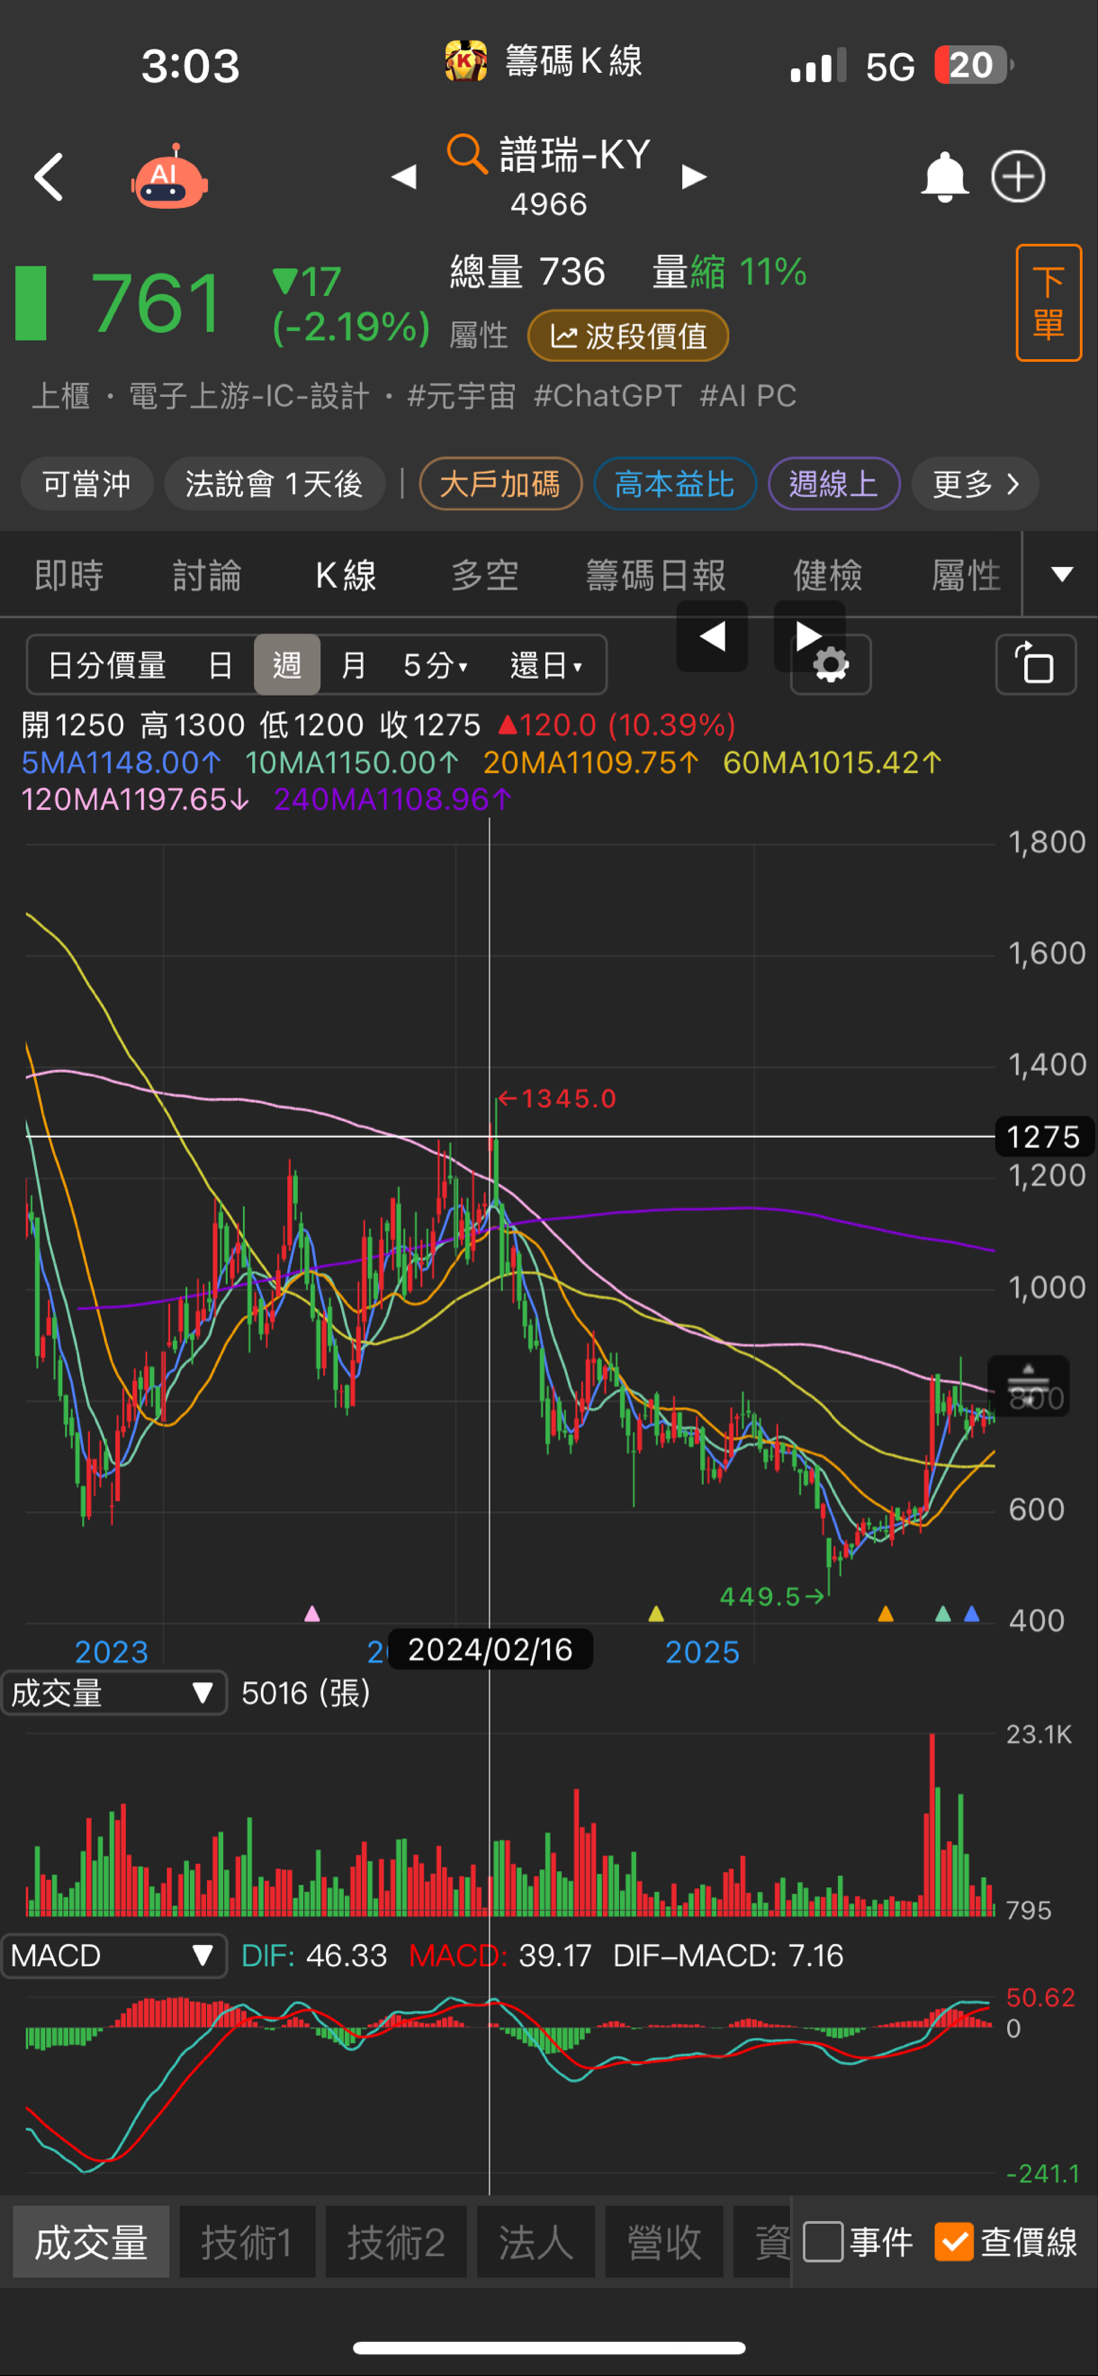
Task: Switch to 多空 tab
Action: 484,575
